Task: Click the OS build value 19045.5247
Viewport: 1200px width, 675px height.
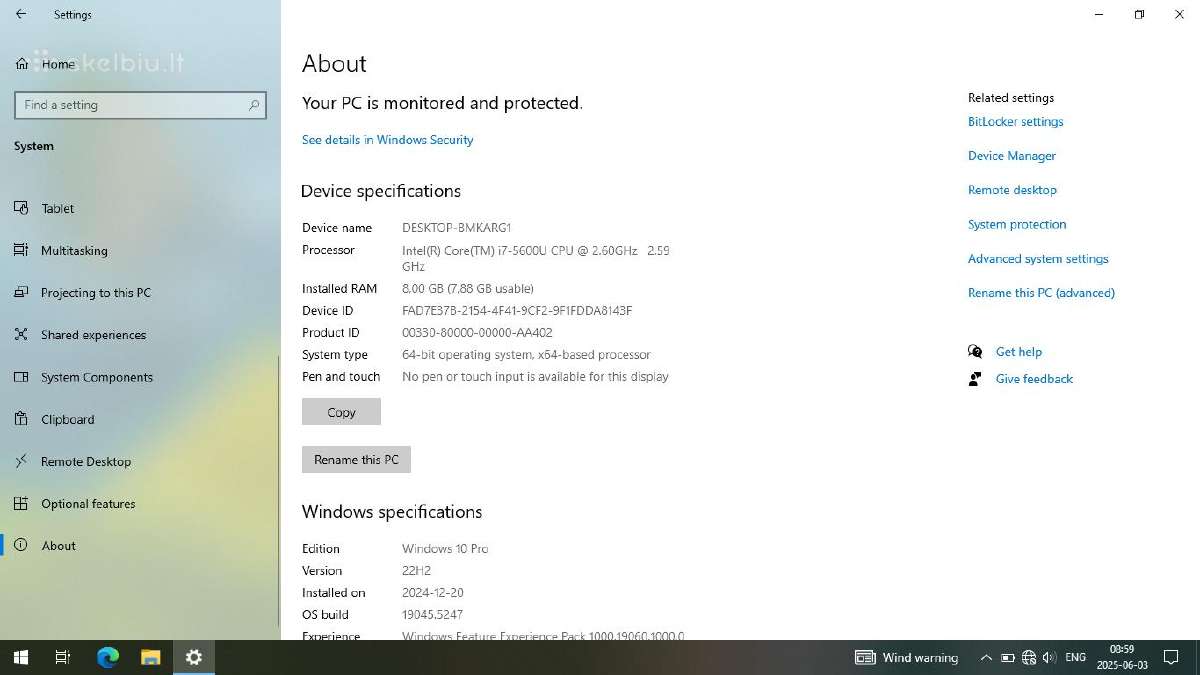Action: [432, 615]
